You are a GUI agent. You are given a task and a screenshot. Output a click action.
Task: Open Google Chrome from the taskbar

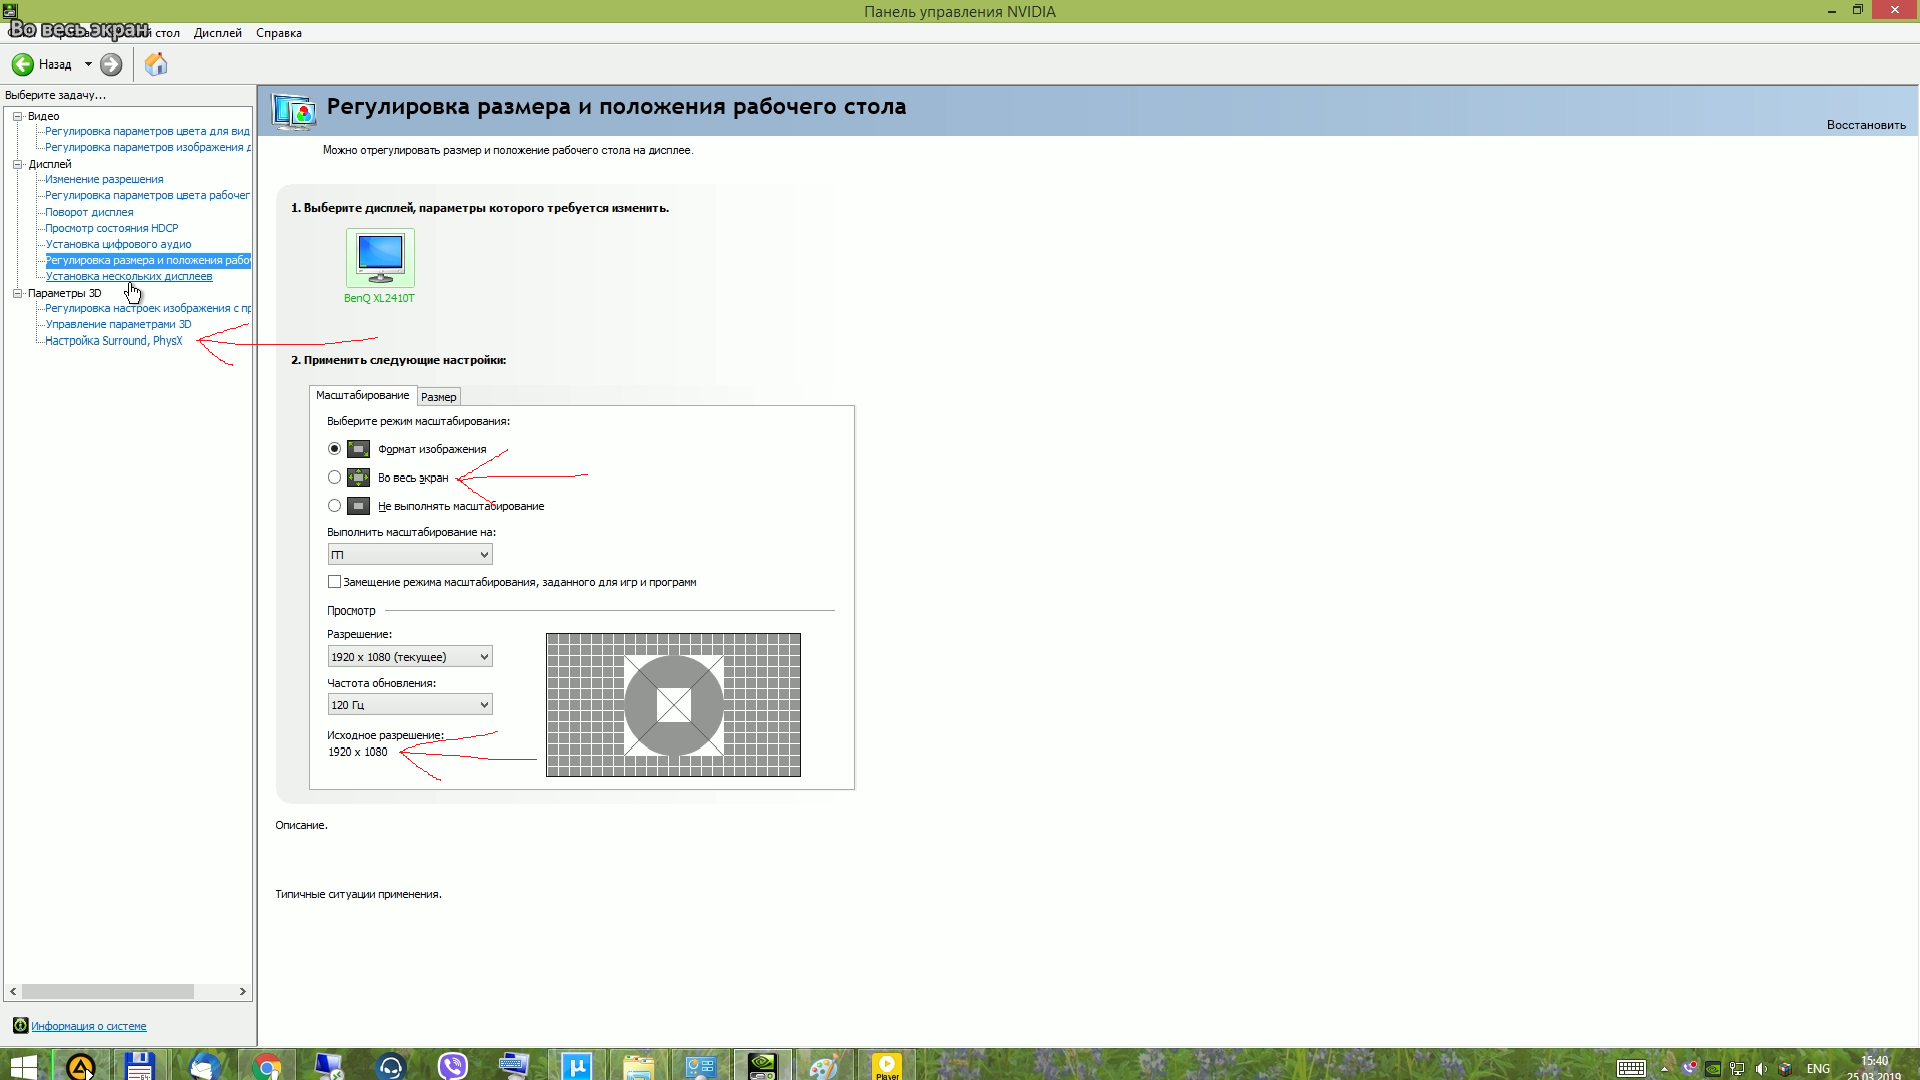(266, 1066)
